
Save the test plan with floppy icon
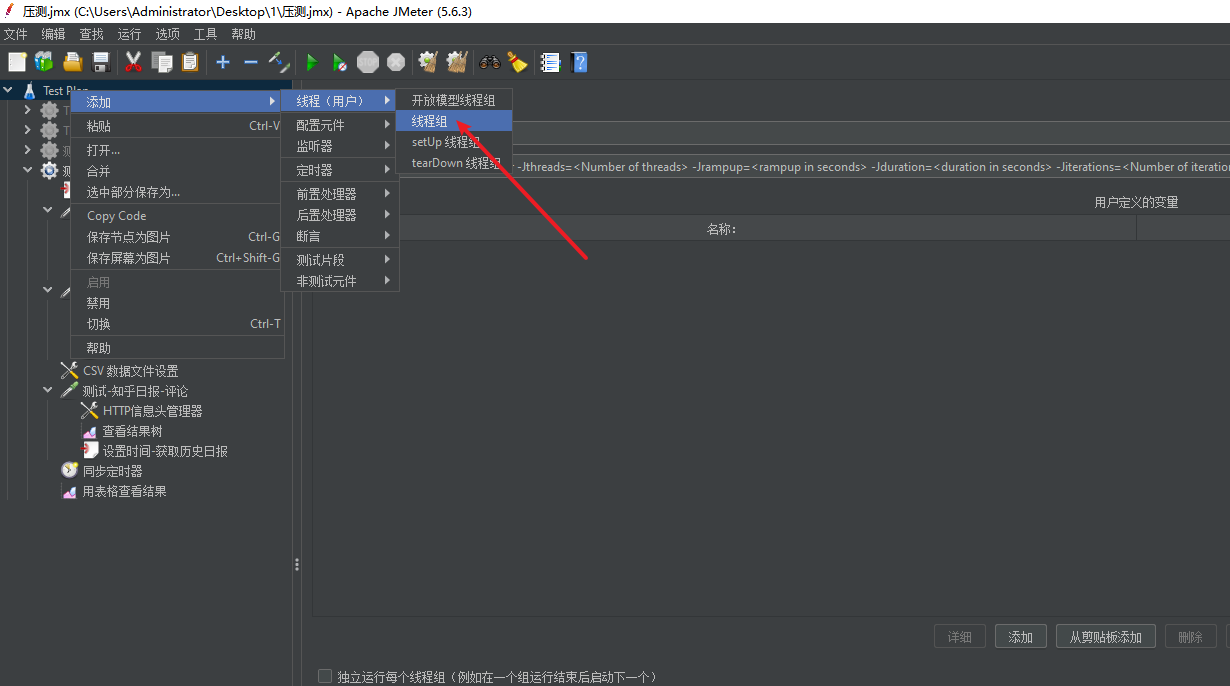coord(101,62)
